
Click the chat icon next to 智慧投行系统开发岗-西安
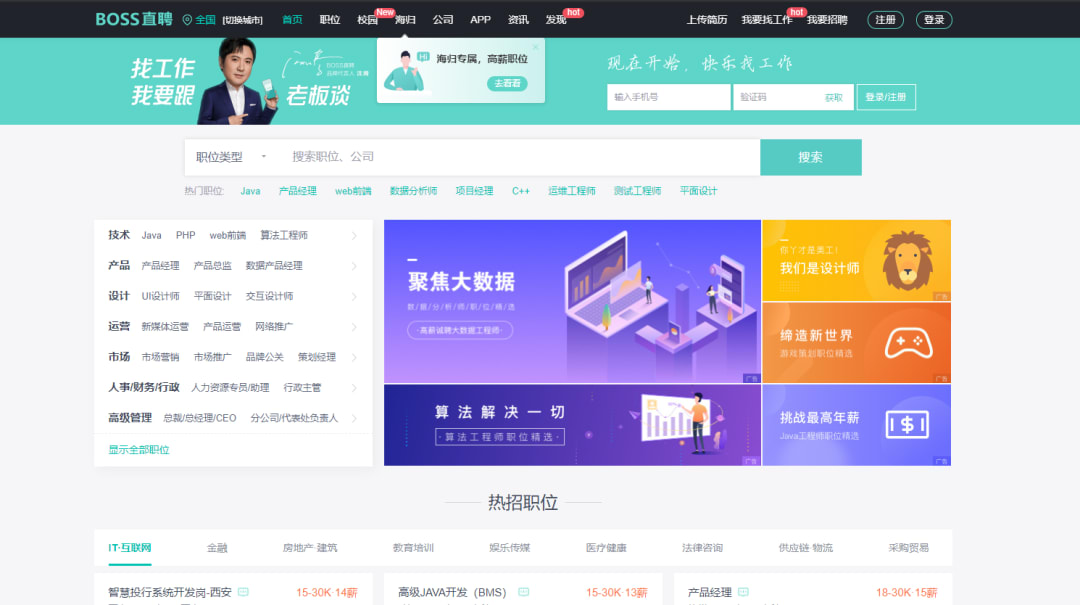[x=243, y=592]
